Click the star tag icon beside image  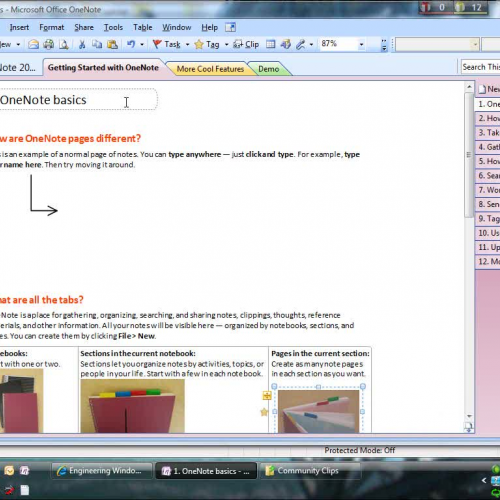[x=264, y=412]
